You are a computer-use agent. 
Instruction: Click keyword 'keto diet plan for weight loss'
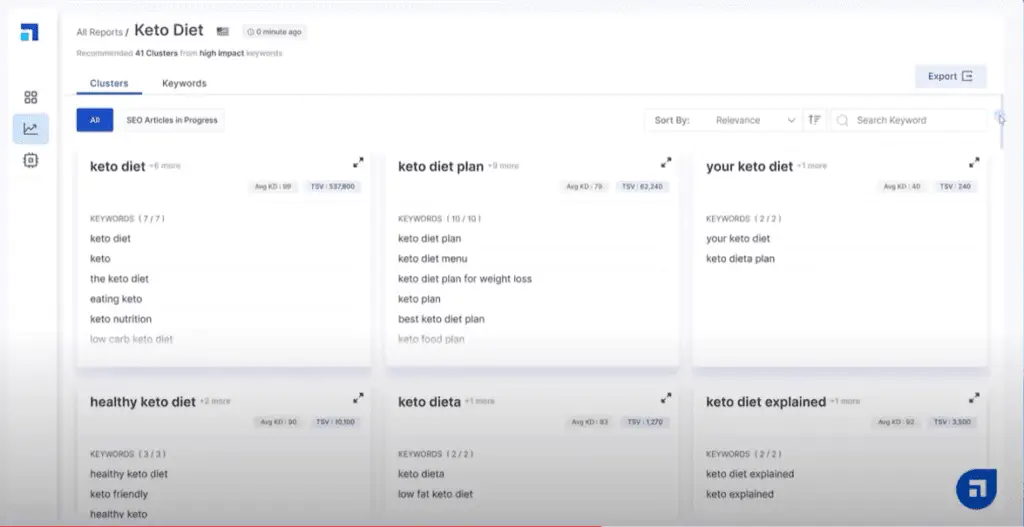click(x=465, y=279)
